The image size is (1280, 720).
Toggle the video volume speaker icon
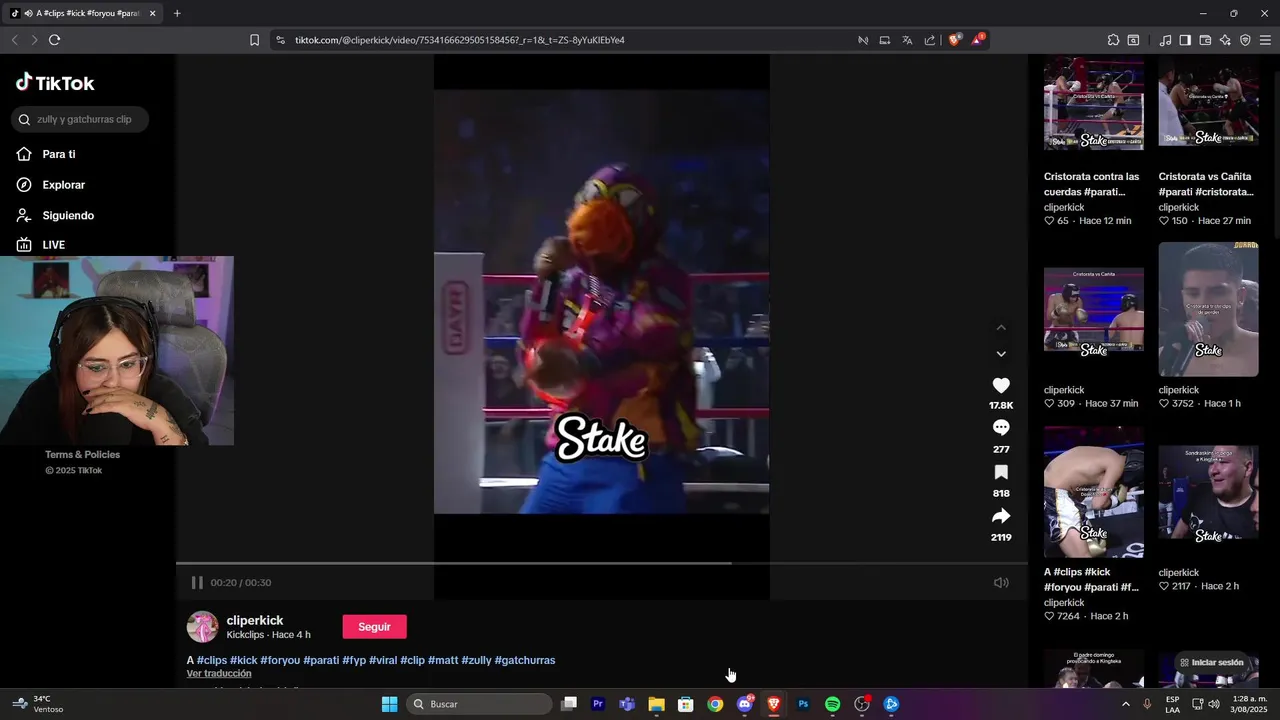click(1001, 583)
